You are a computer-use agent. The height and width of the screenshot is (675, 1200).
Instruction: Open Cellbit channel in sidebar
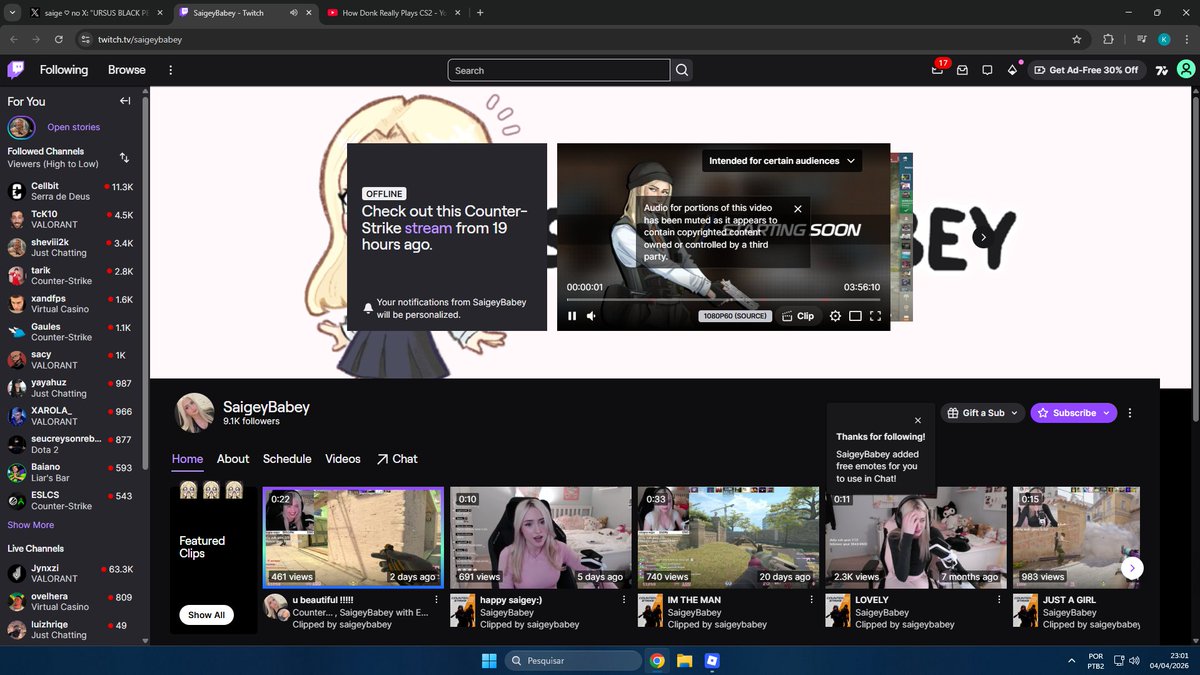pos(72,191)
